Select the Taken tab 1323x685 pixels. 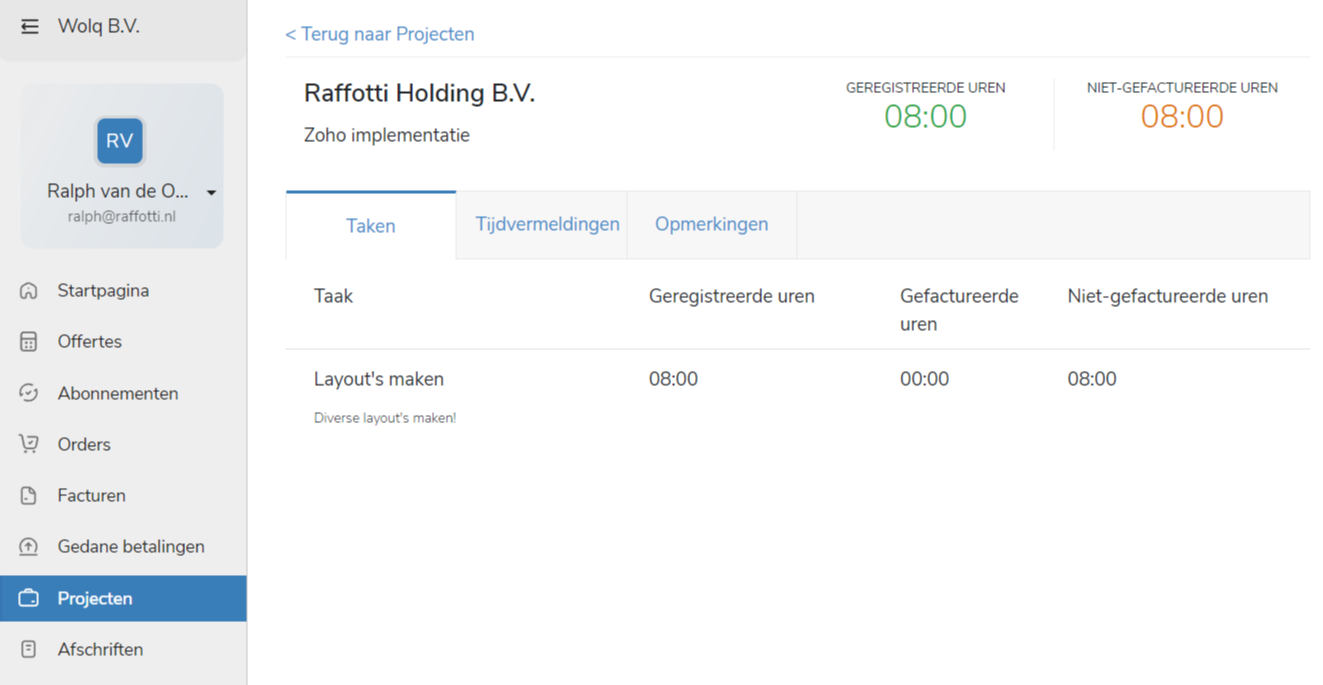(x=371, y=226)
